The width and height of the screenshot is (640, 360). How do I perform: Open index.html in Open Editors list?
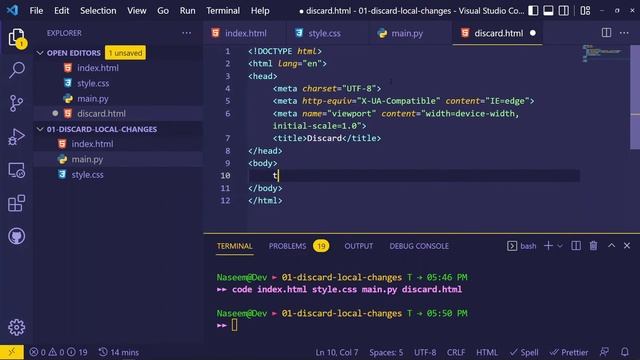[x=118, y=68]
